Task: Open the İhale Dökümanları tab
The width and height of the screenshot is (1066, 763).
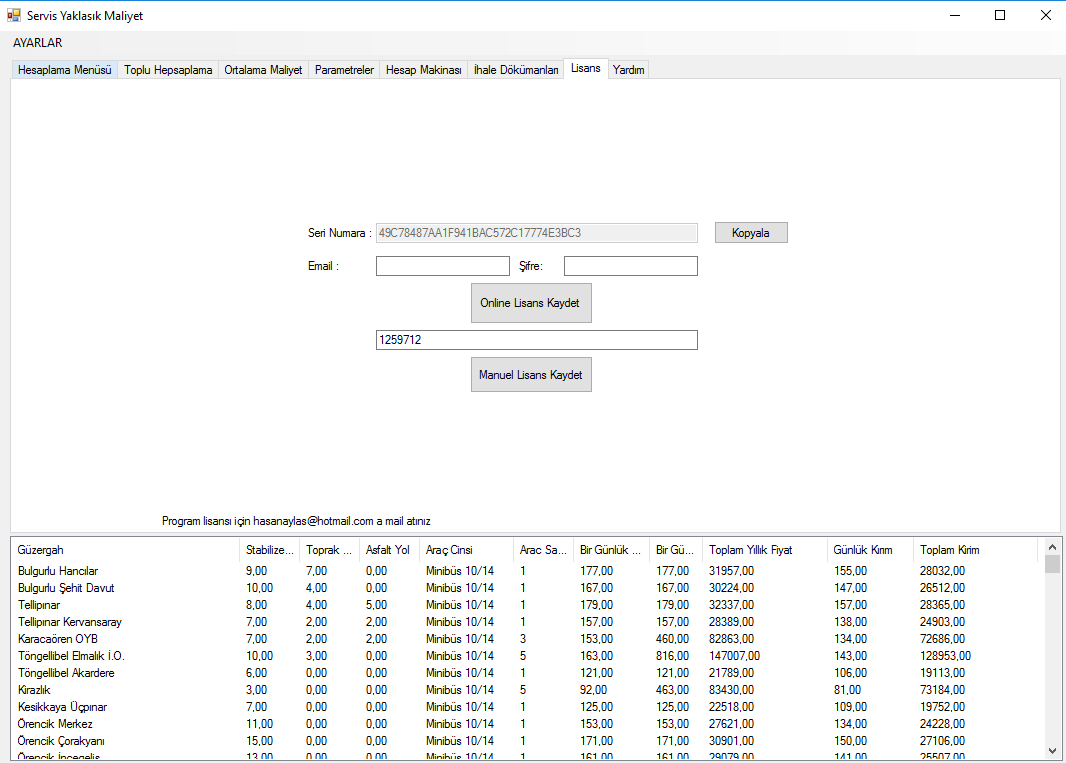Action: pyautogui.click(x=516, y=70)
